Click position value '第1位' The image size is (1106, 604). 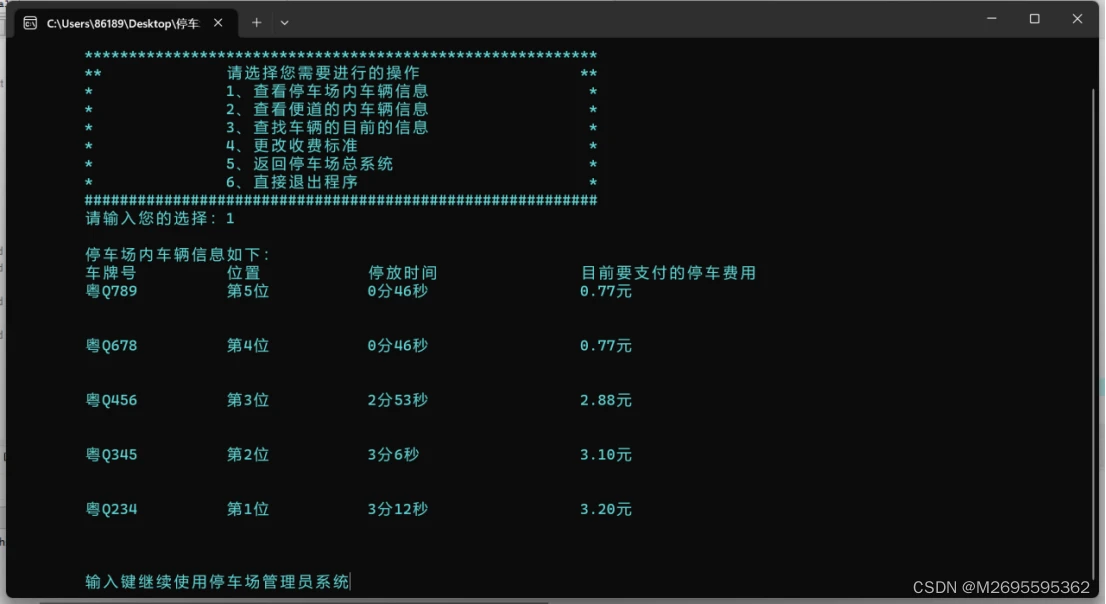(x=248, y=509)
